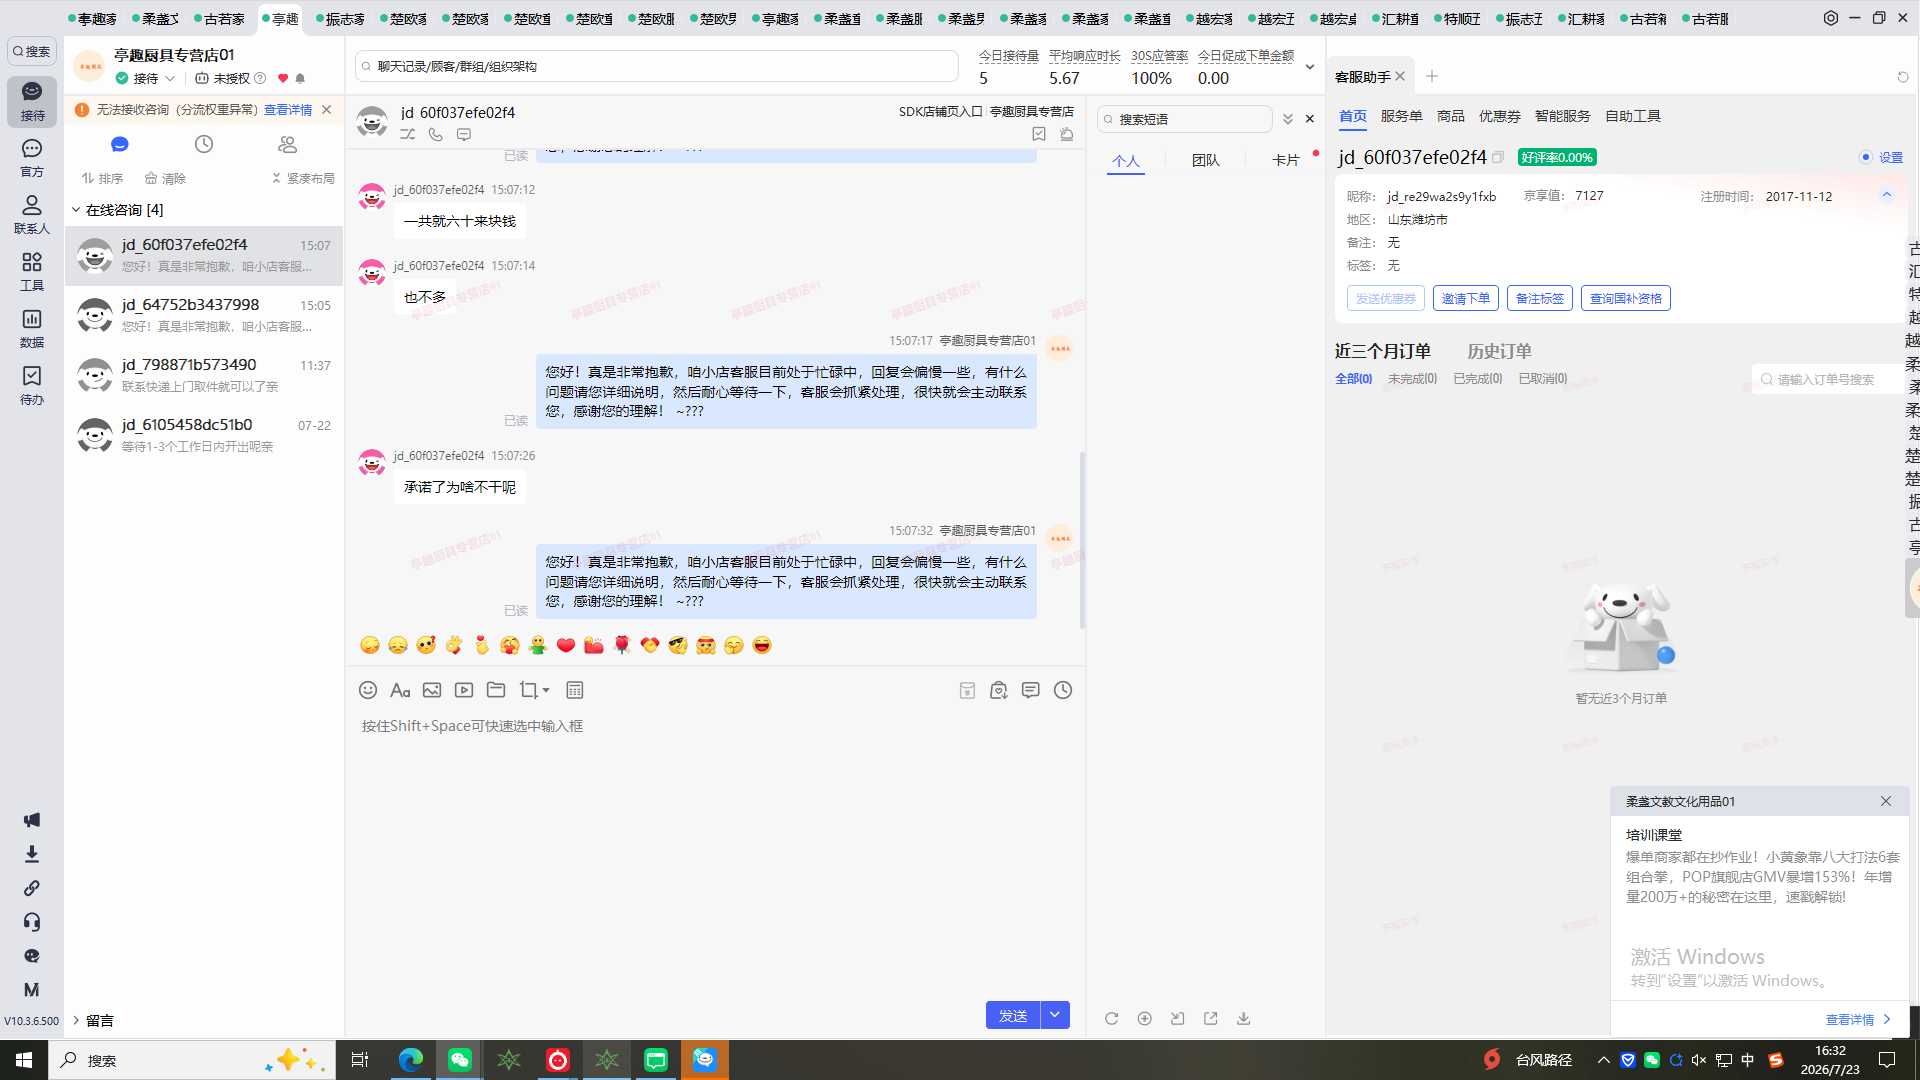Click the screenshot crop tool icon
Viewport: 1920px width, 1080px height.
(528, 690)
